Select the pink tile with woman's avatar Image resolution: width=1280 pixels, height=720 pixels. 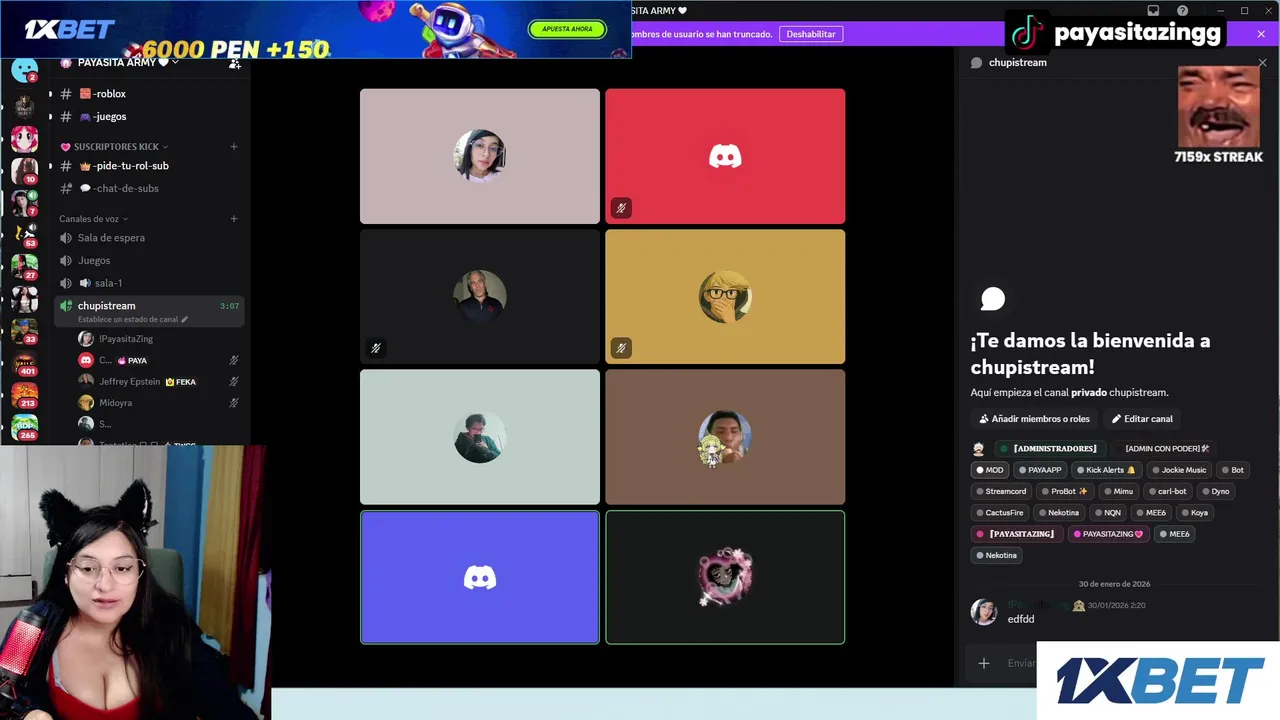[480, 156]
